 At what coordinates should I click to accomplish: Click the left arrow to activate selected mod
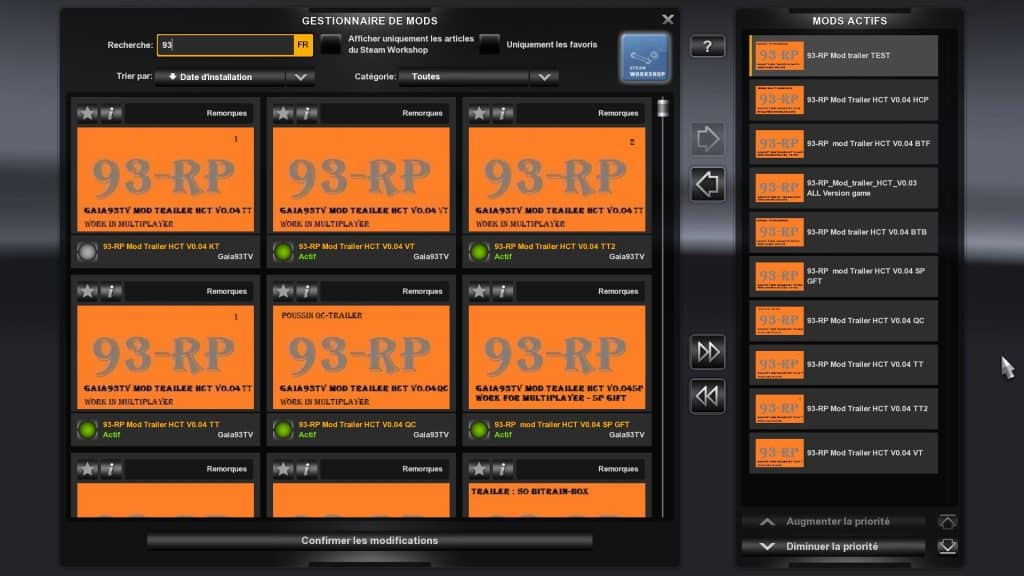pyautogui.click(x=707, y=185)
